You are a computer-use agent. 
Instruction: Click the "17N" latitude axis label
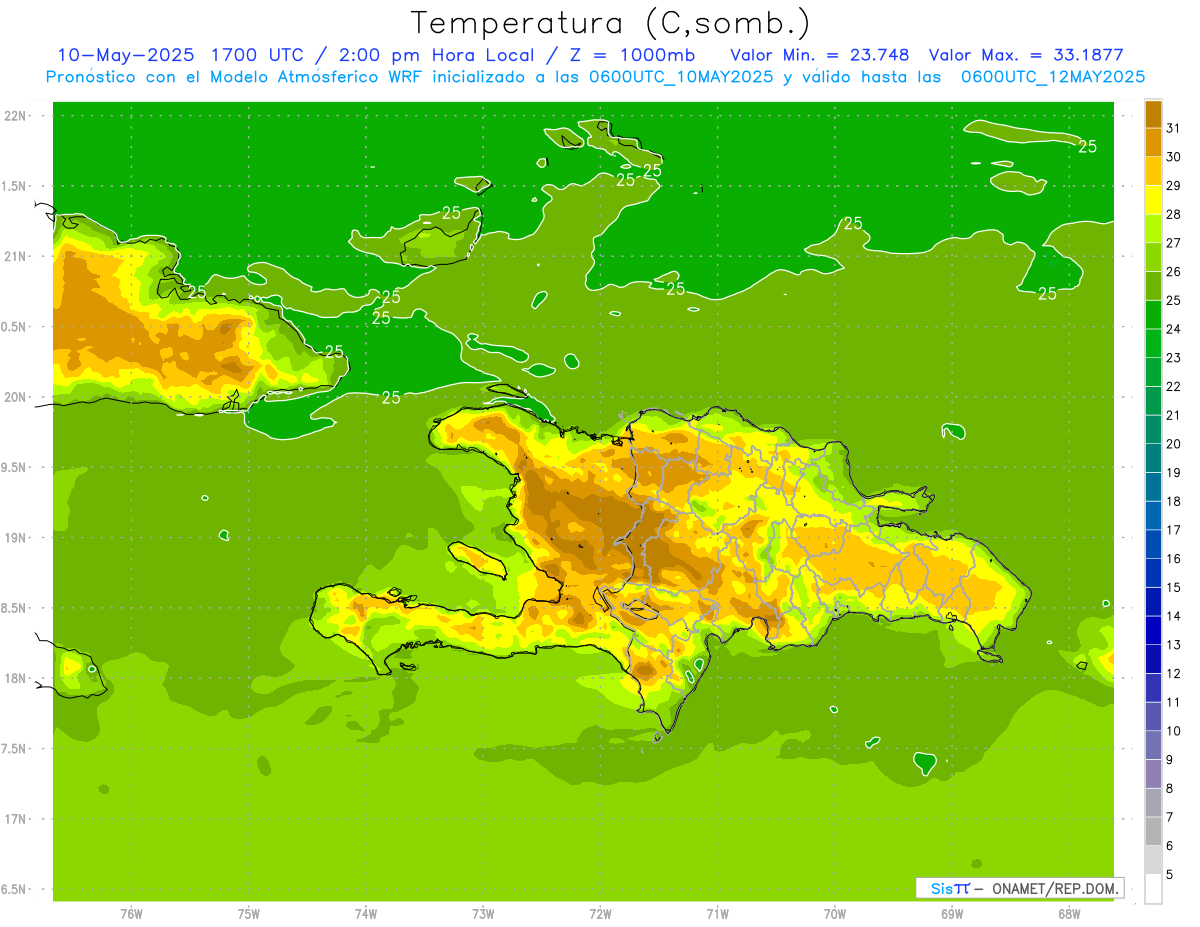[15, 820]
